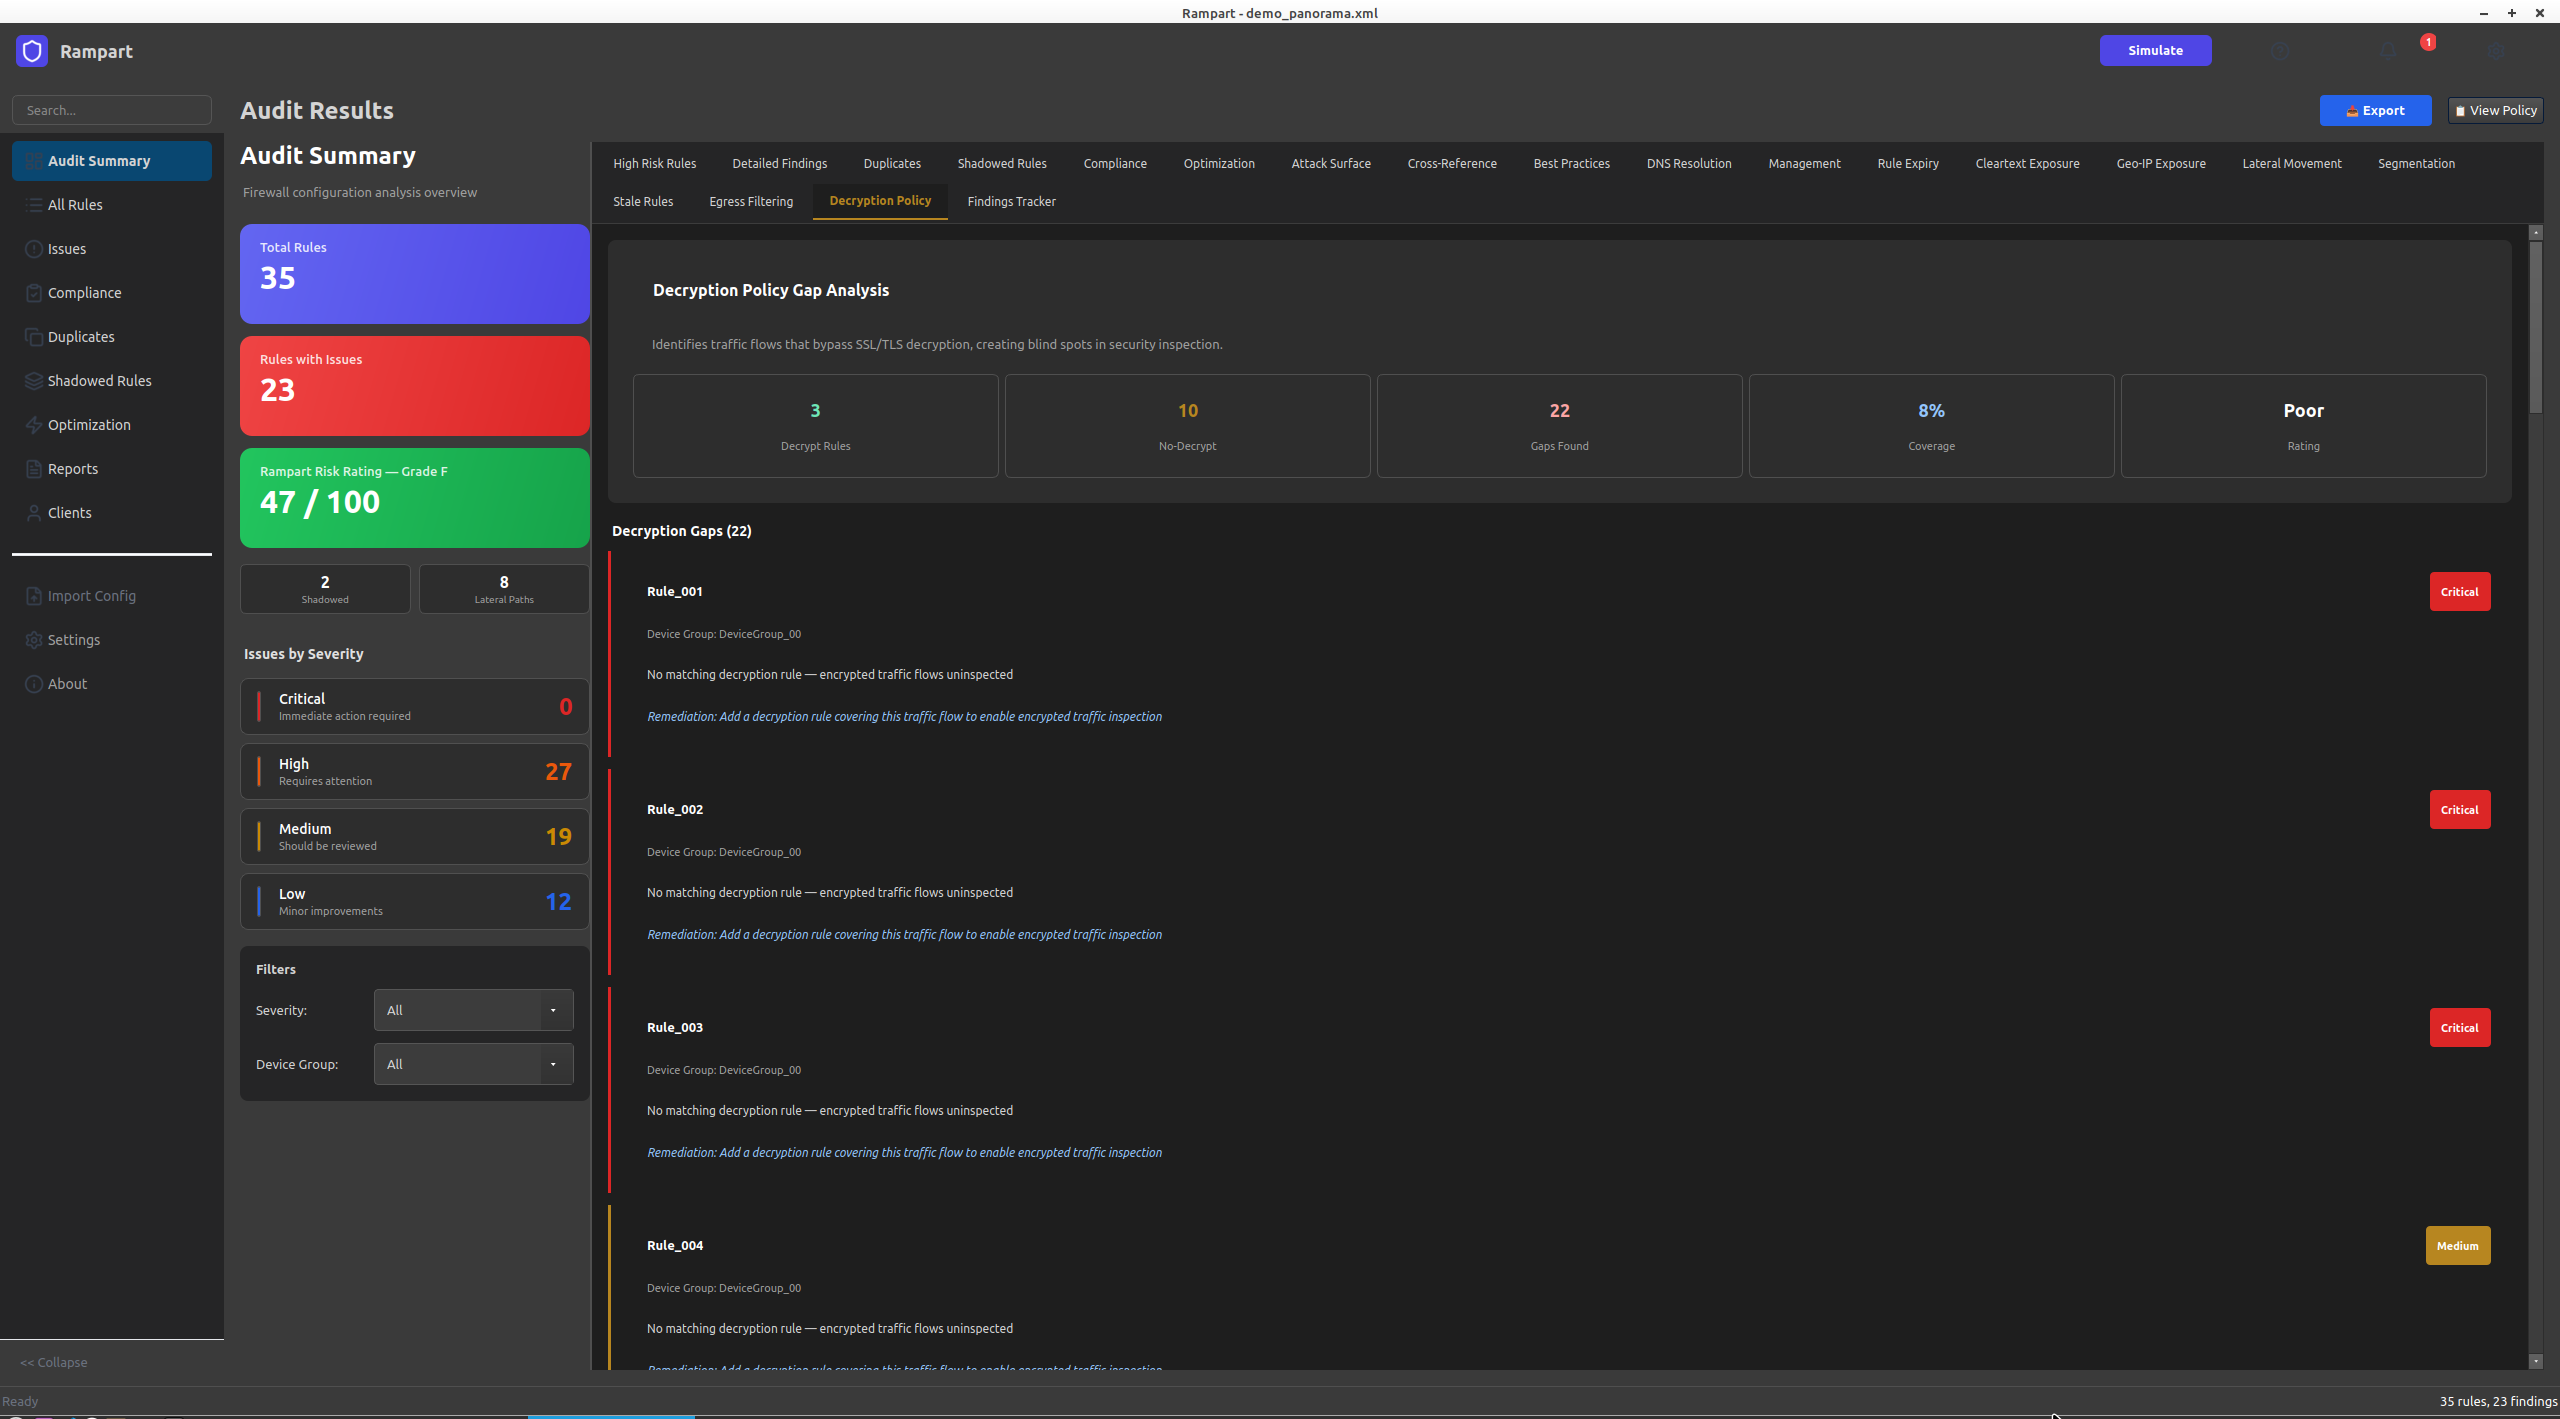Open the Lateral Movement tab
The image size is (2560, 1419).
[x=2291, y=163]
